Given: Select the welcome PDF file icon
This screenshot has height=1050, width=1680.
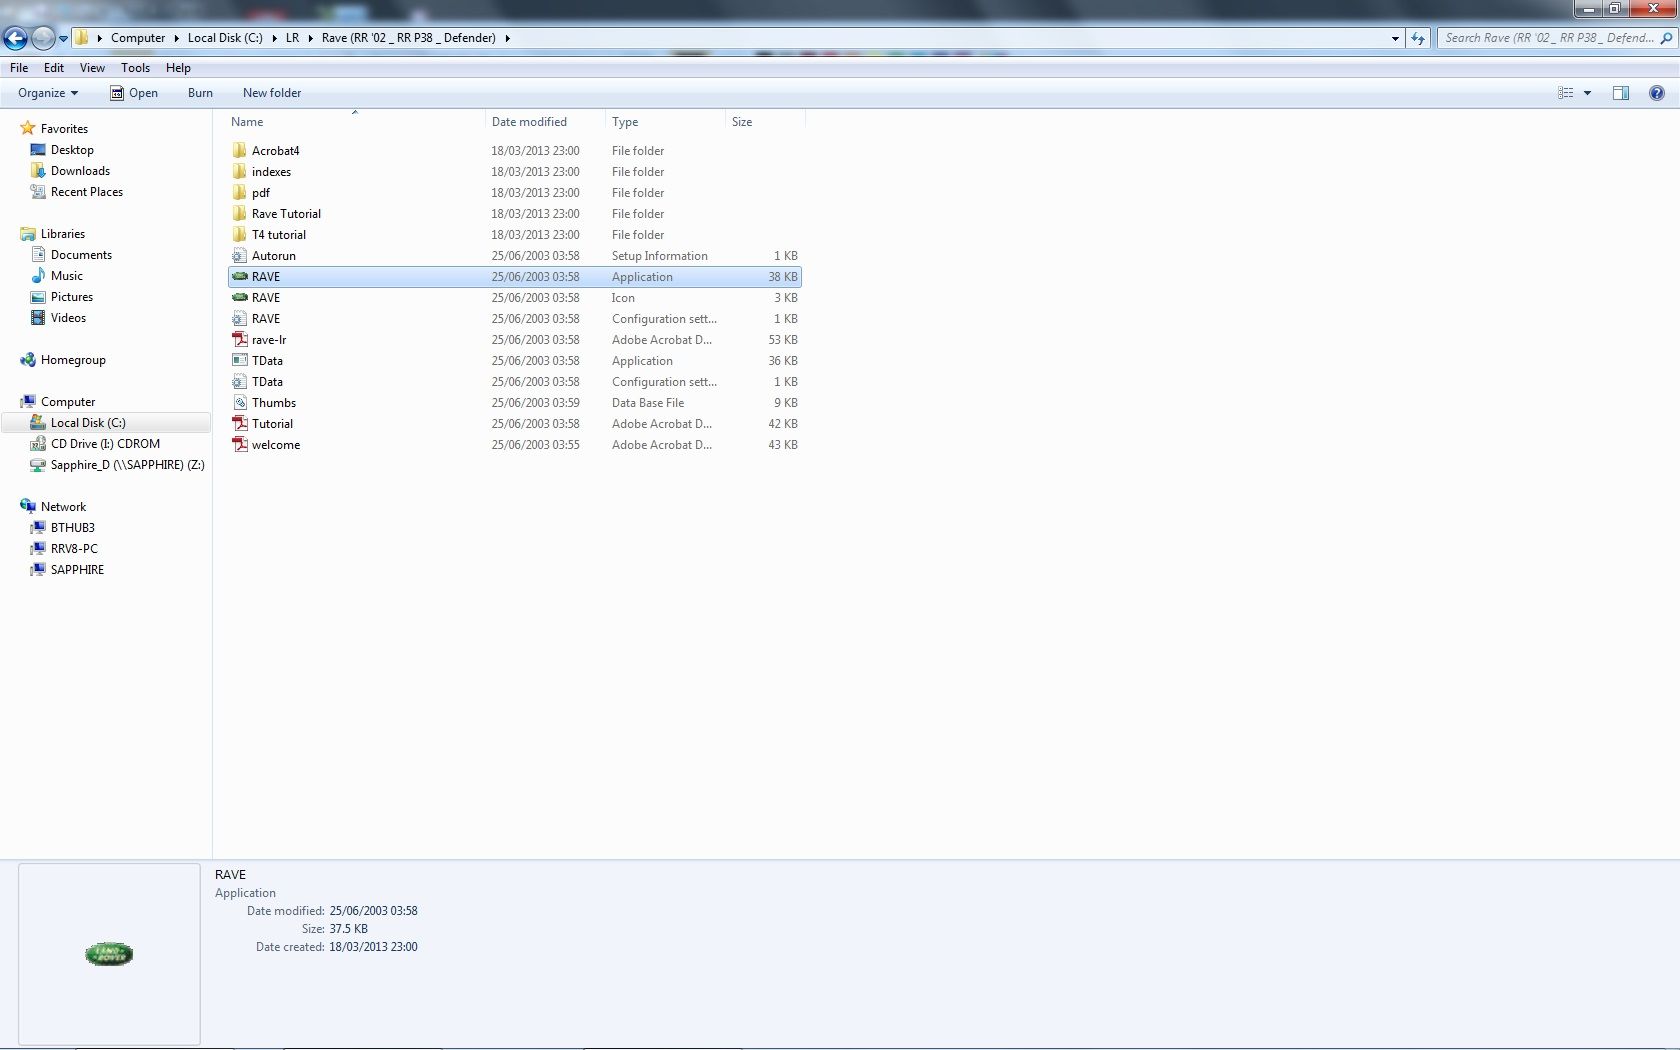Looking at the screenshot, I should 239,445.
